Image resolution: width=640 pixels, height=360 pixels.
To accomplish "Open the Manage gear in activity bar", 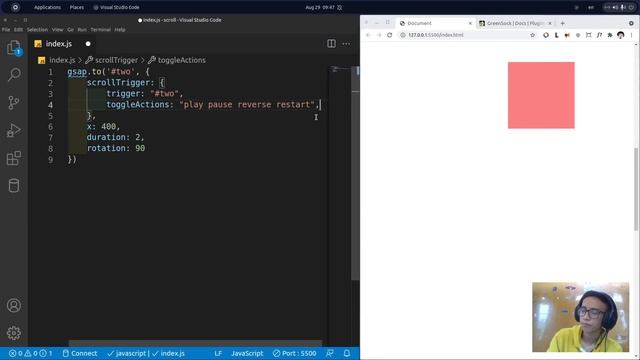I will [14, 333].
